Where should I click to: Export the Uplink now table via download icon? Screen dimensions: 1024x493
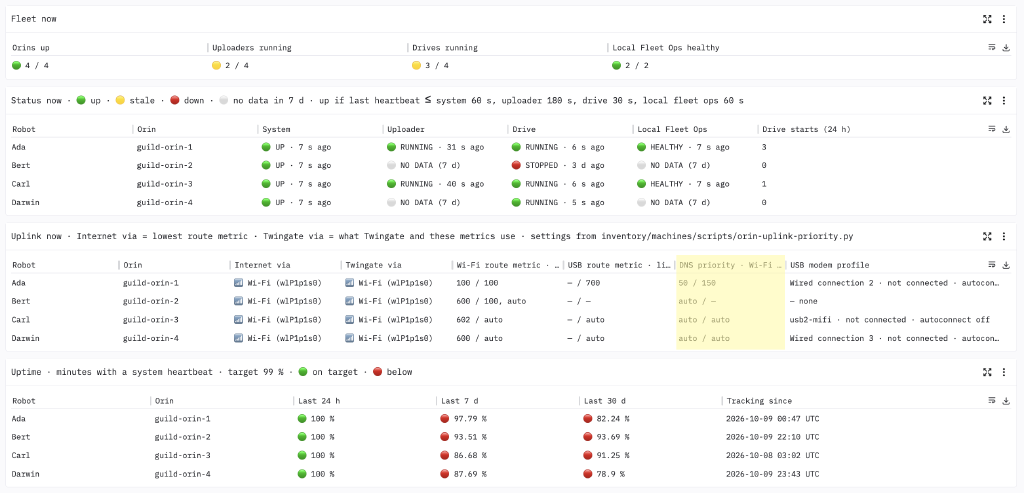[1006, 265]
